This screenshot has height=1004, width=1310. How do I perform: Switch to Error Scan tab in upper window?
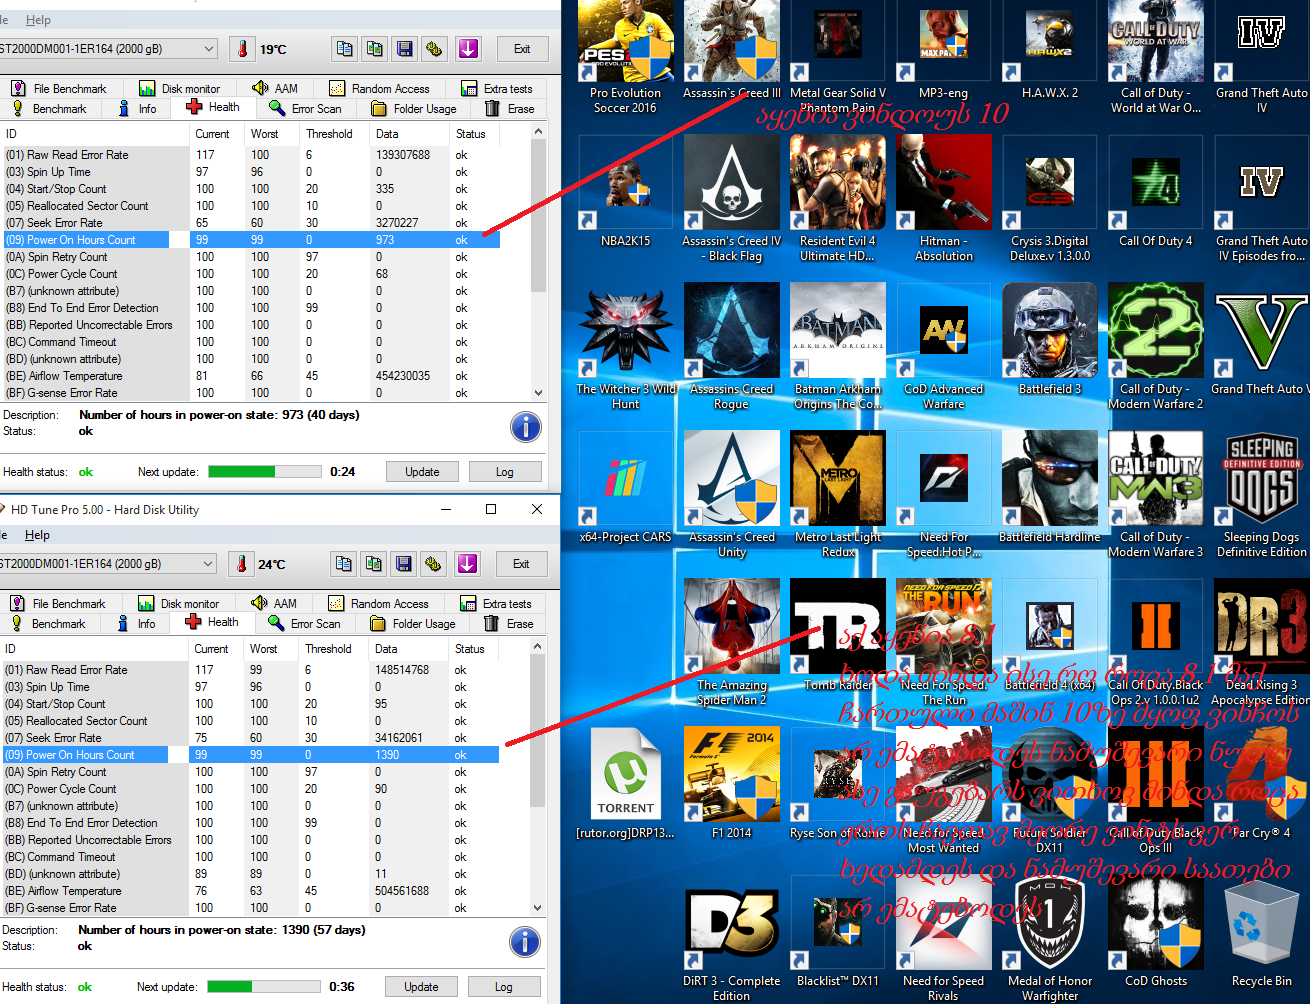pyautogui.click(x=306, y=109)
